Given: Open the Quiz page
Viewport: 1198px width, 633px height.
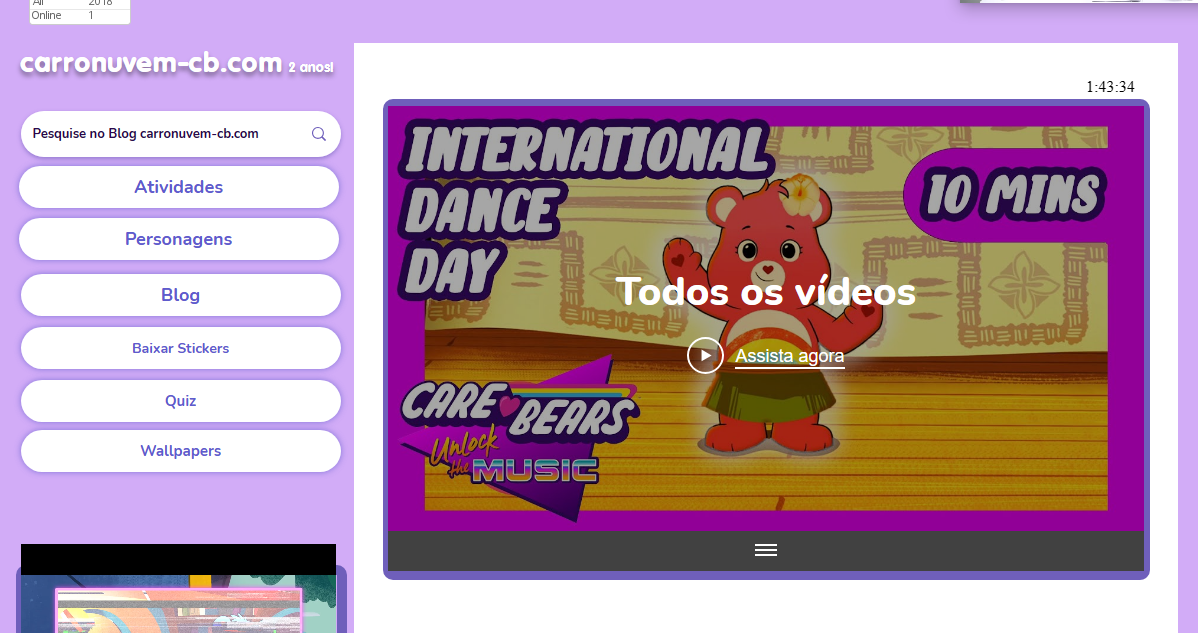Looking at the screenshot, I should point(180,401).
